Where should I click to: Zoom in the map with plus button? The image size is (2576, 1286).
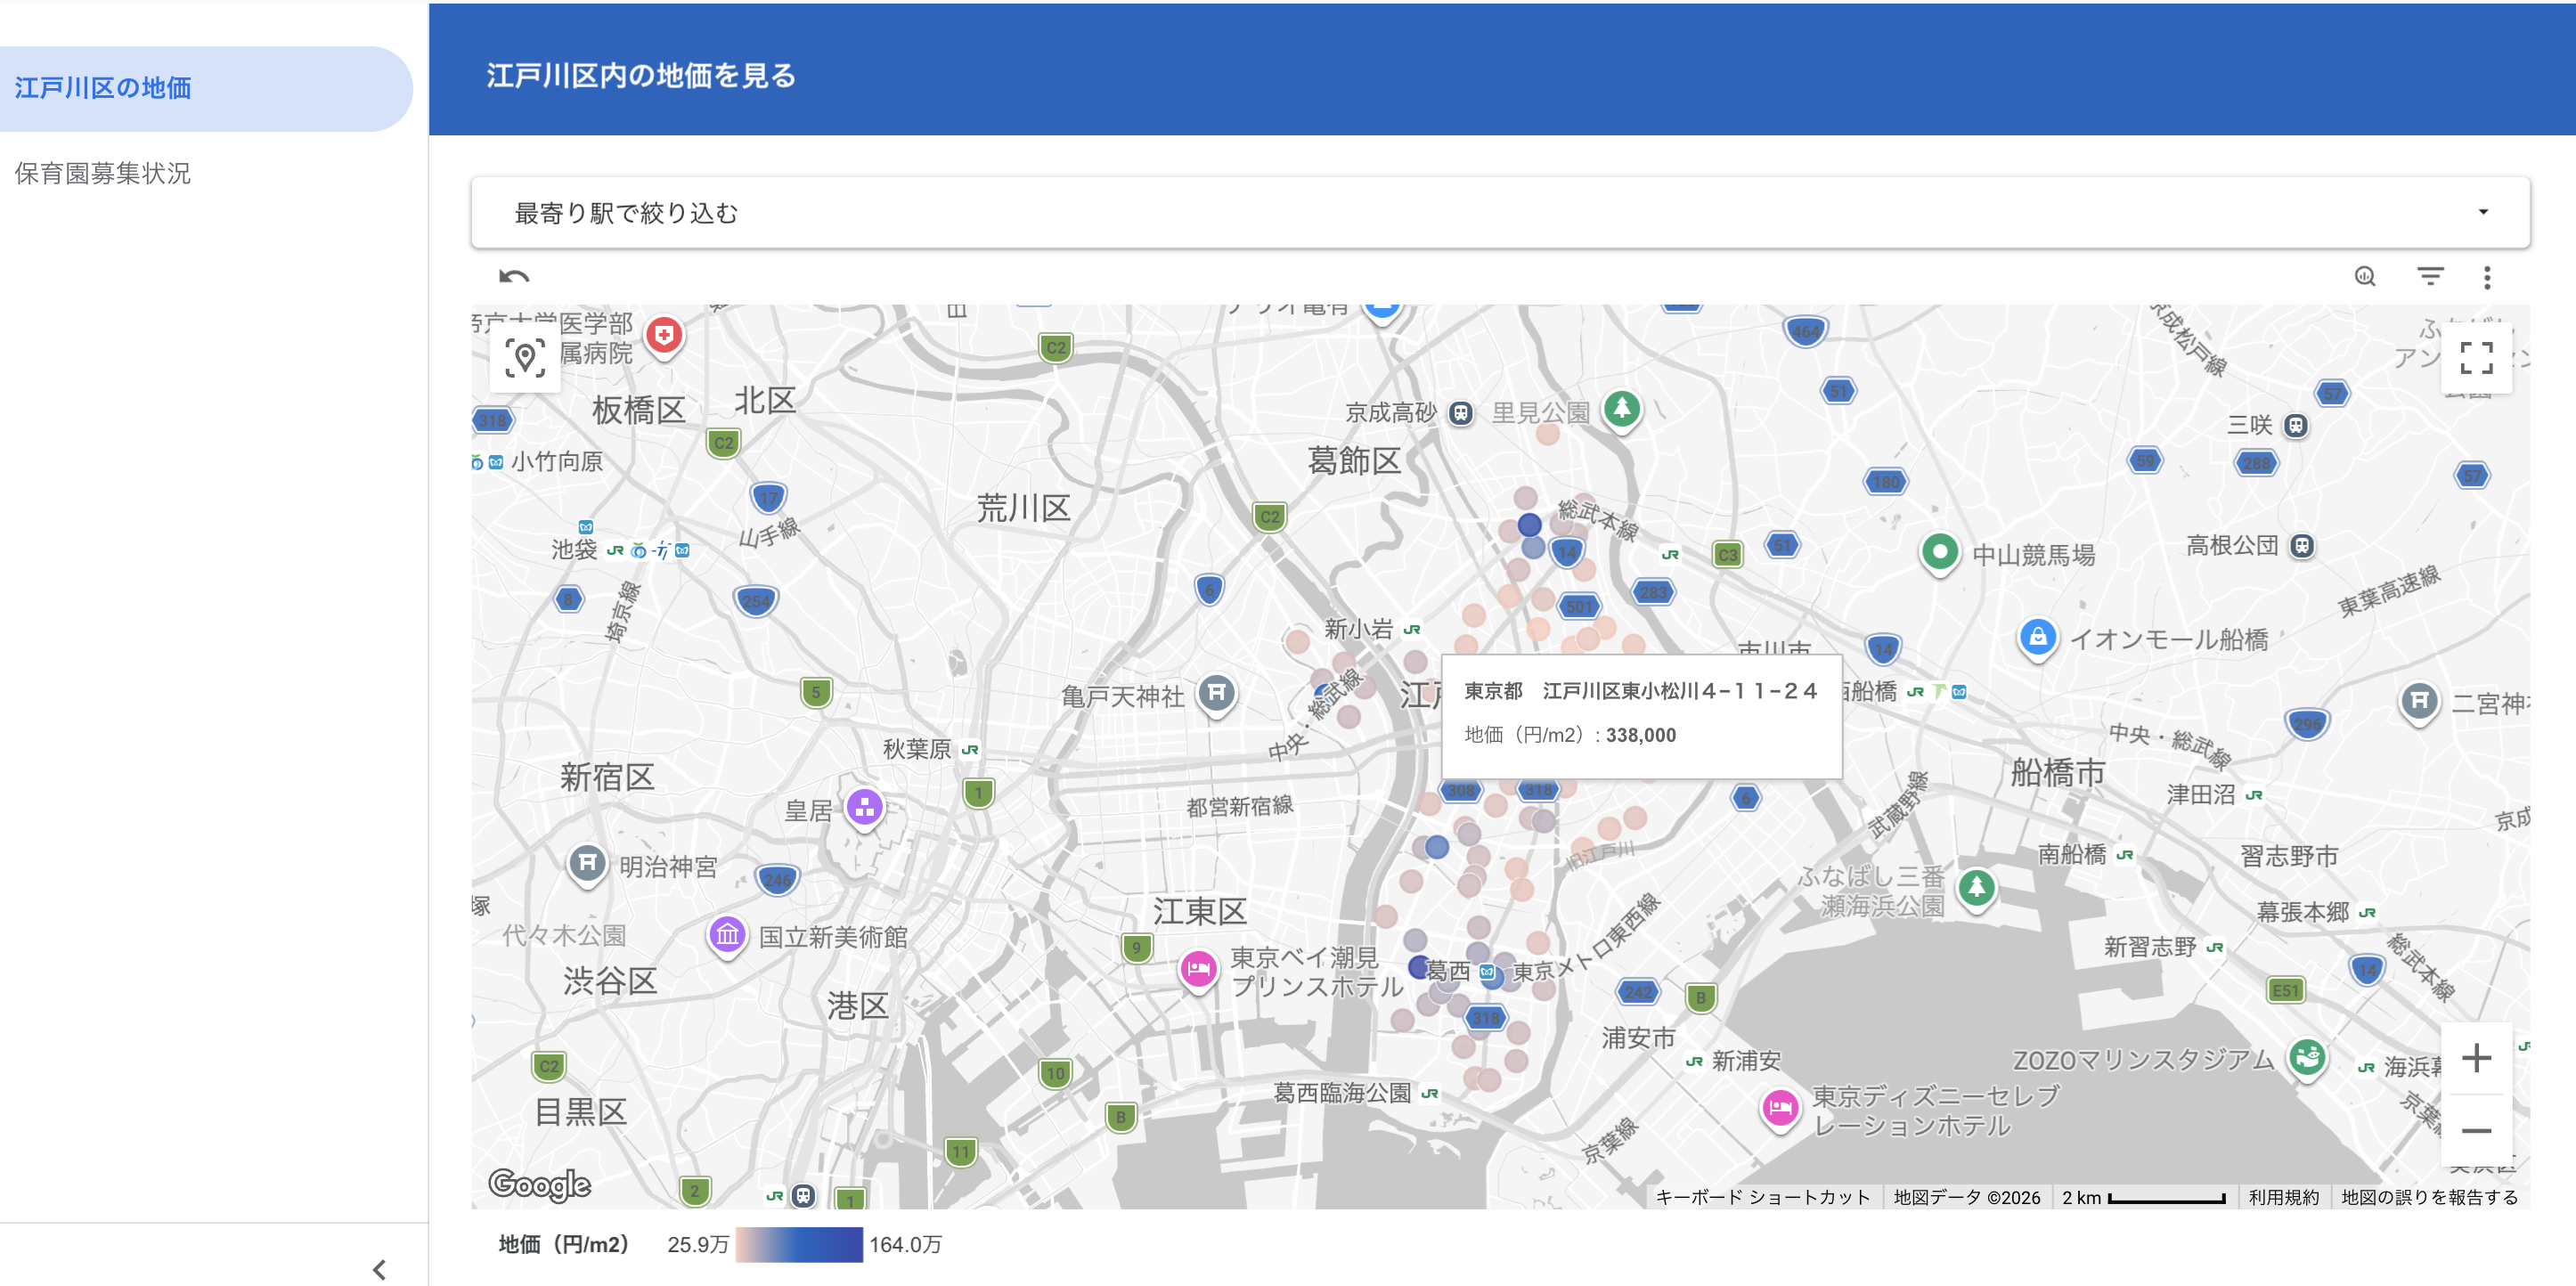coord(2476,1058)
